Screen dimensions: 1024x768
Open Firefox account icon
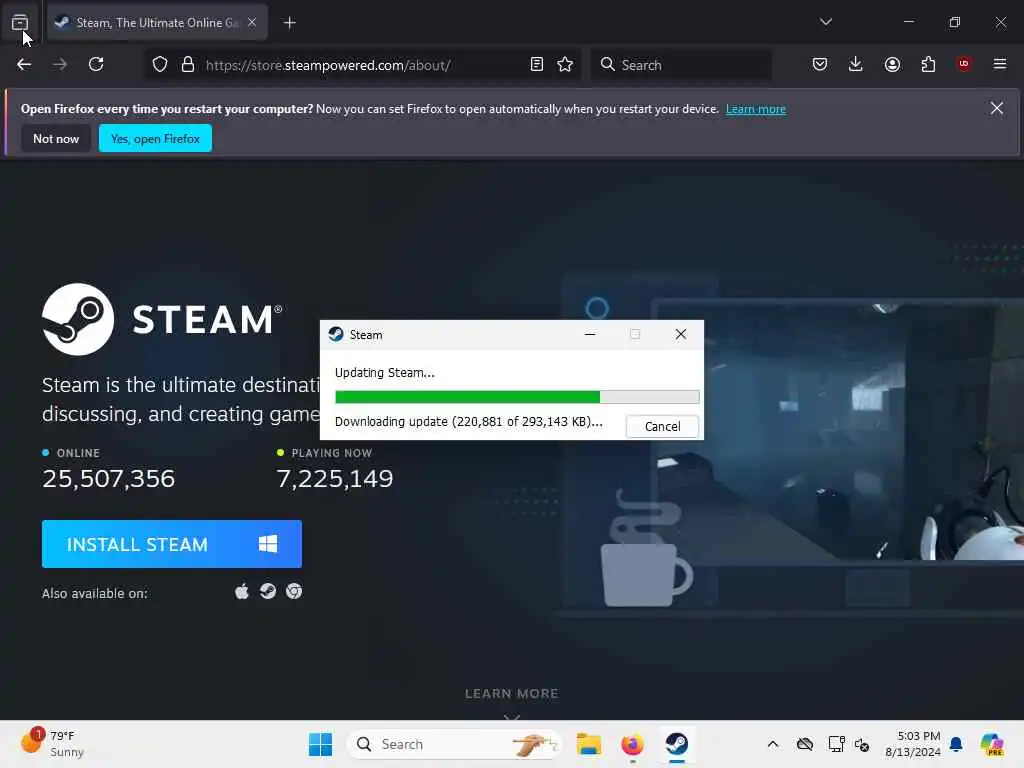pos(892,64)
